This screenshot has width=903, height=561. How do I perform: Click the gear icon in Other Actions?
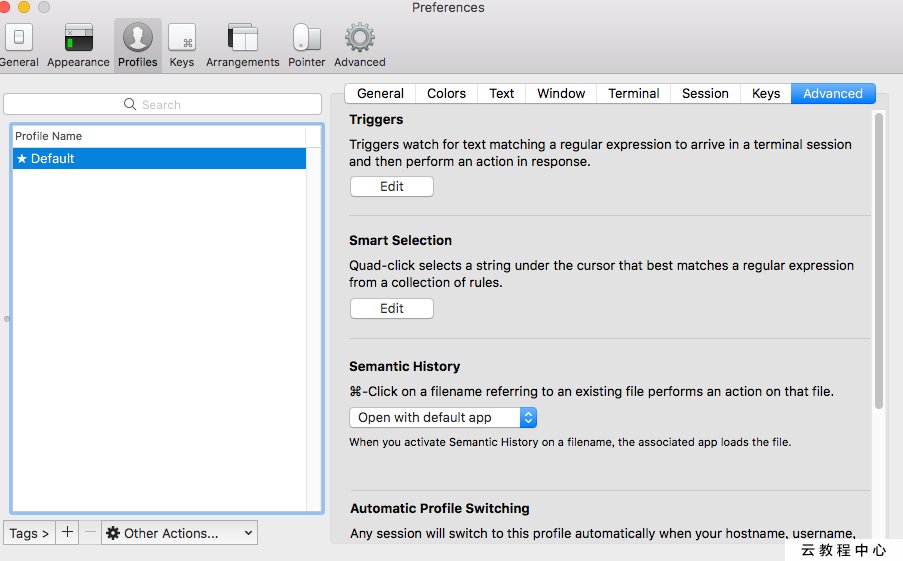click(x=113, y=533)
